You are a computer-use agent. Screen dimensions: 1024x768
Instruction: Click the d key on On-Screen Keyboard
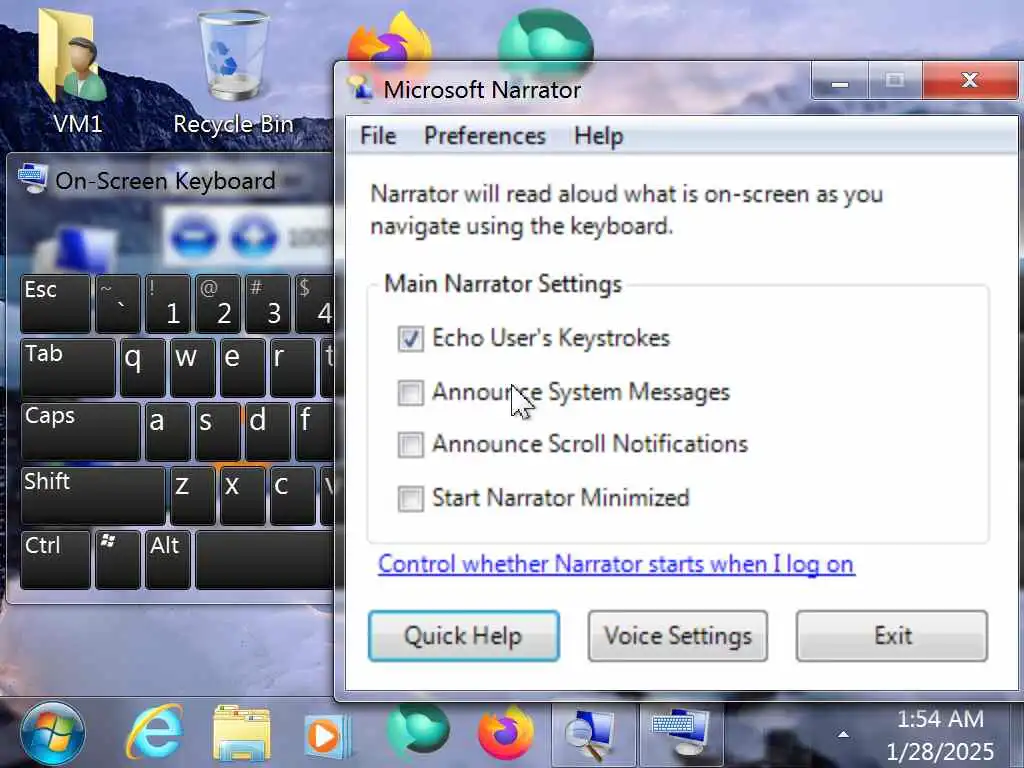[x=268, y=431]
